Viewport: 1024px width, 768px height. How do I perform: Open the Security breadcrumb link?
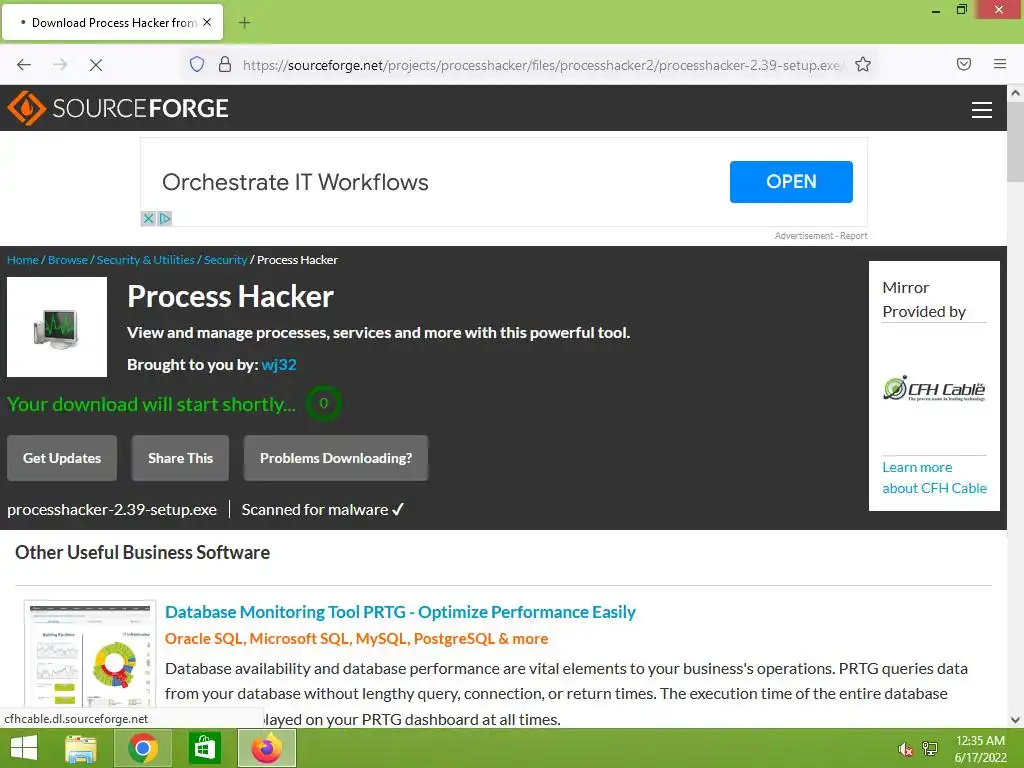click(x=225, y=260)
